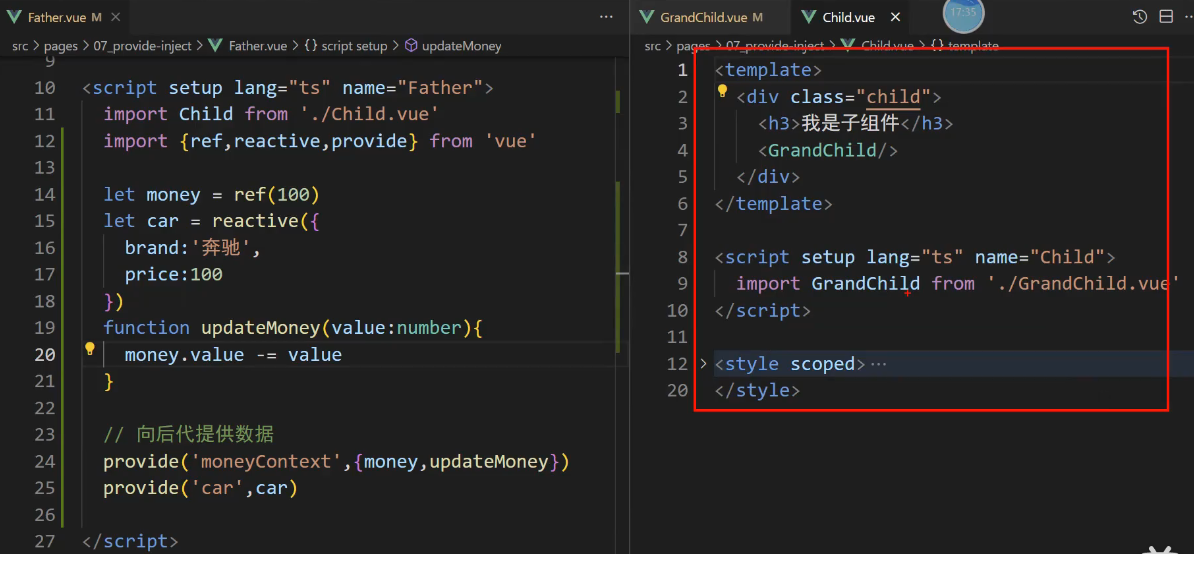Click the "child" class value in Child.vue
The image size is (1194, 561).
(x=894, y=97)
